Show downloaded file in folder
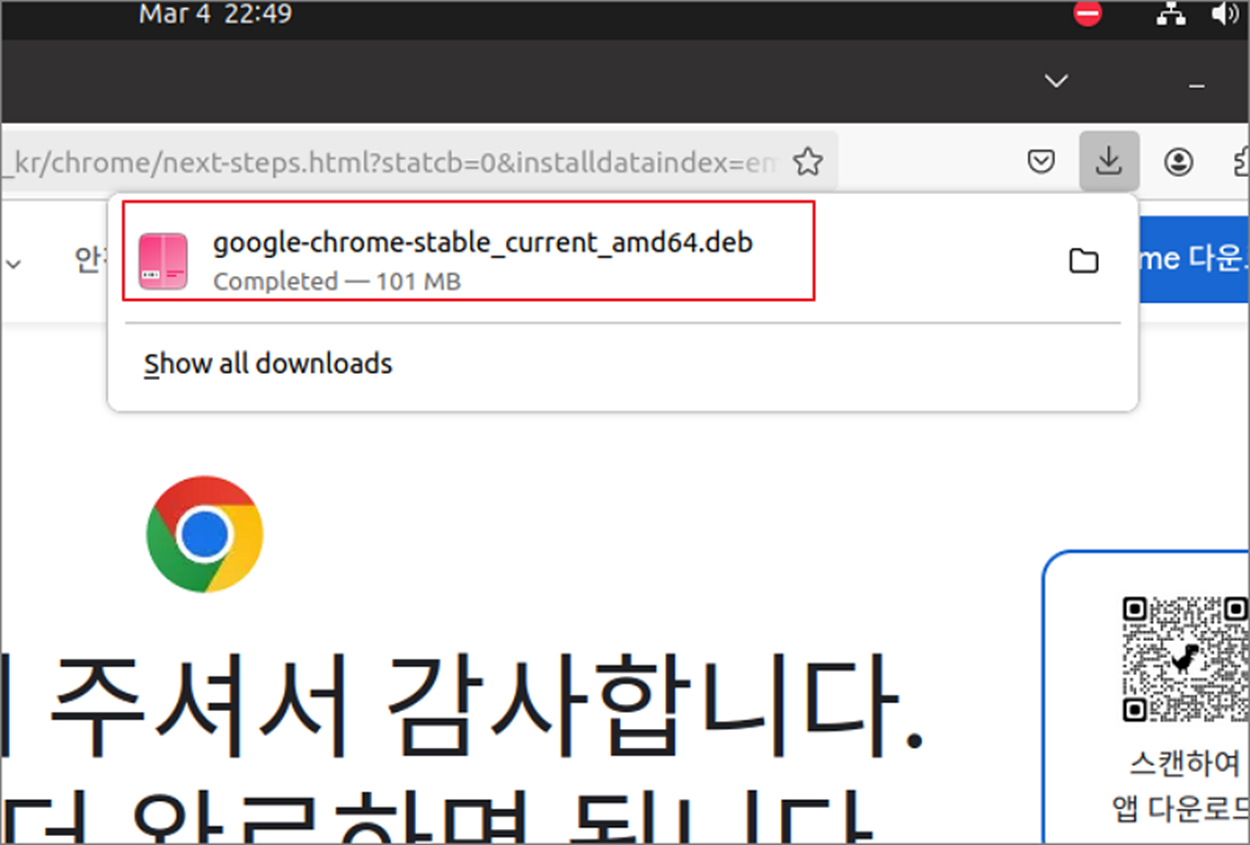Image resolution: width=1250 pixels, height=845 pixels. (x=1084, y=261)
